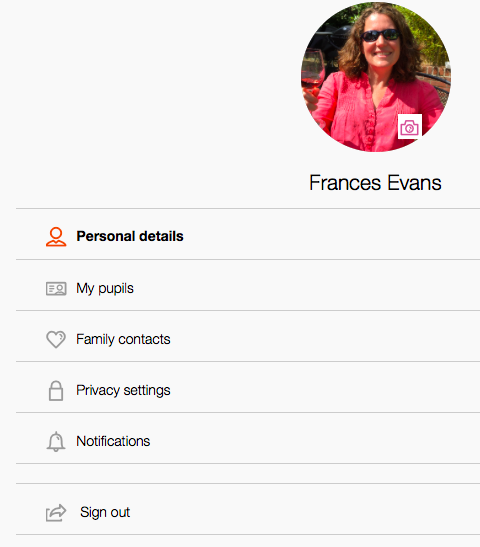
Task: Click blank space in the Personal details row
Action: tap(331, 234)
